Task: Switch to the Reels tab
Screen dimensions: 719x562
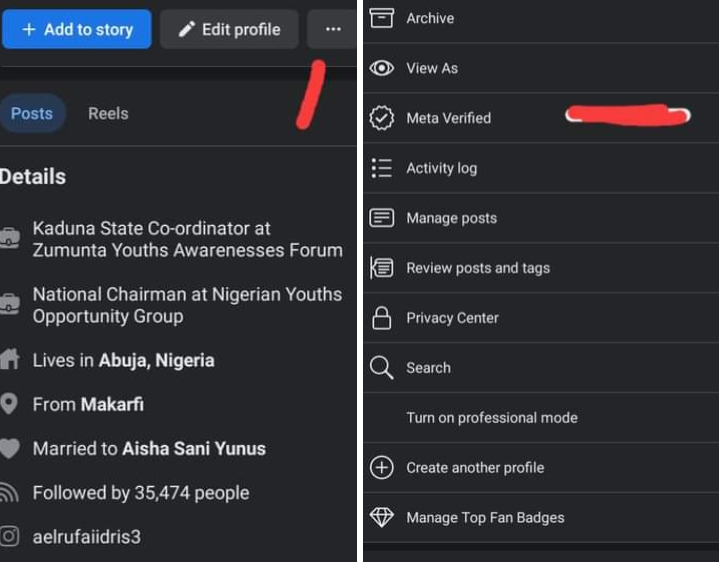Action: [108, 114]
